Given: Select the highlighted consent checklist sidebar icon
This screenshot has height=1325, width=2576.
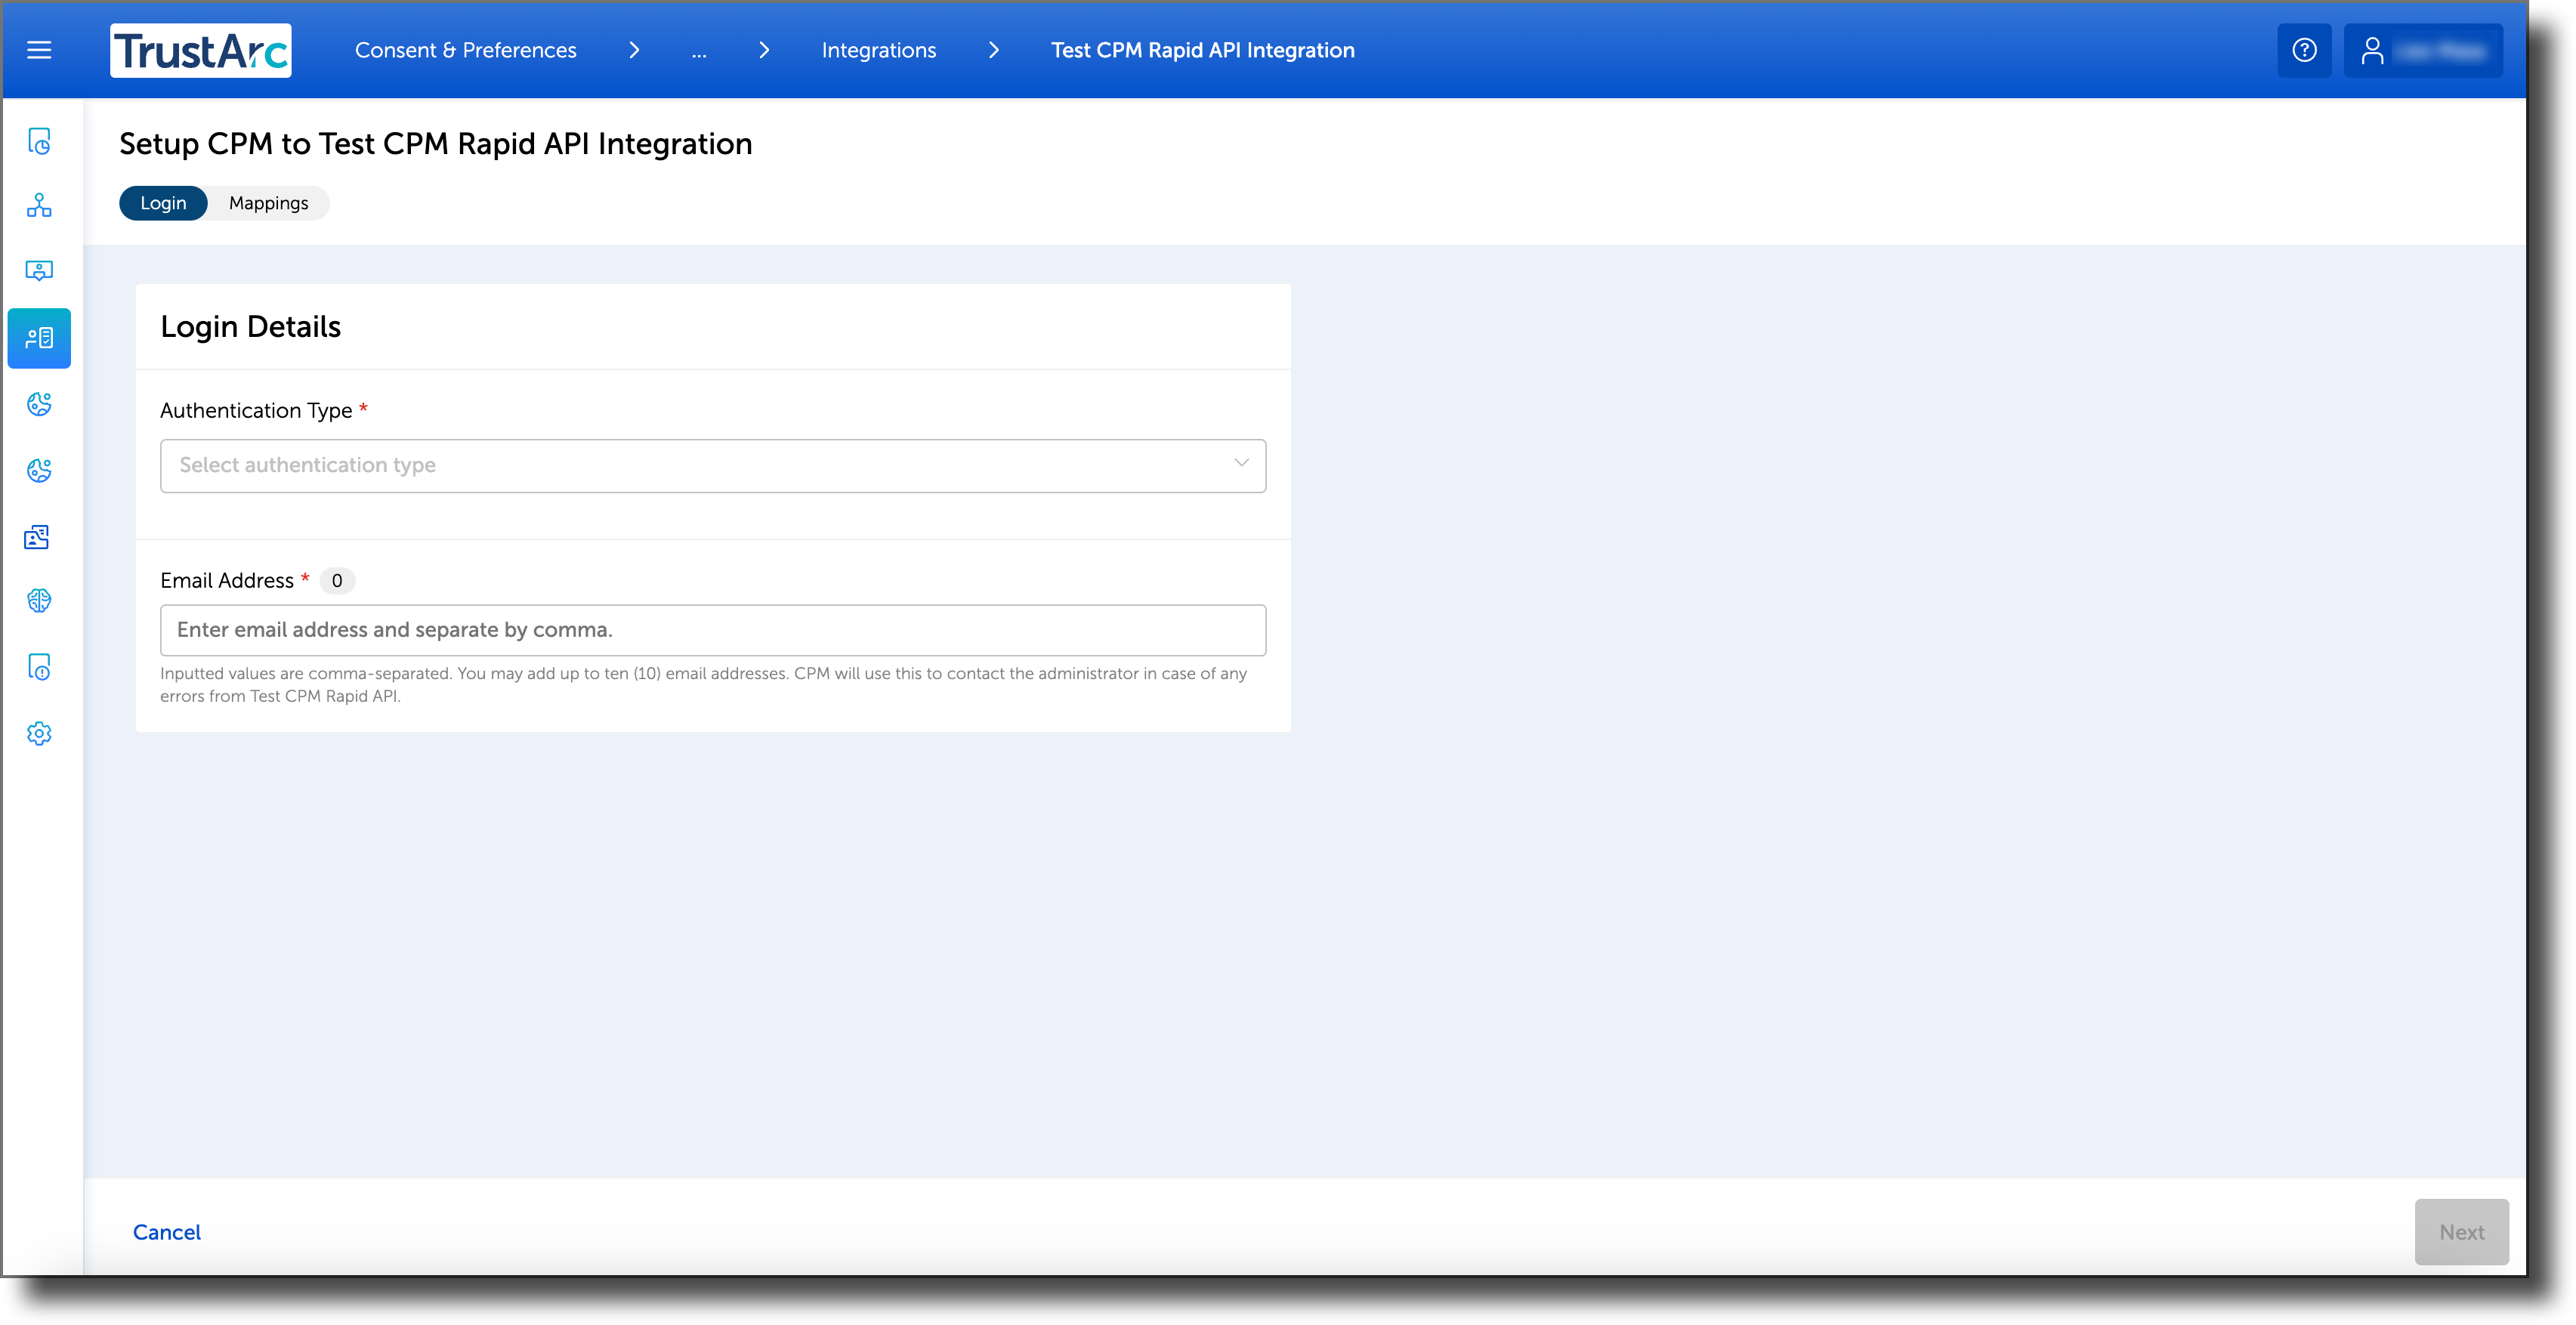Looking at the screenshot, I should coord(39,338).
